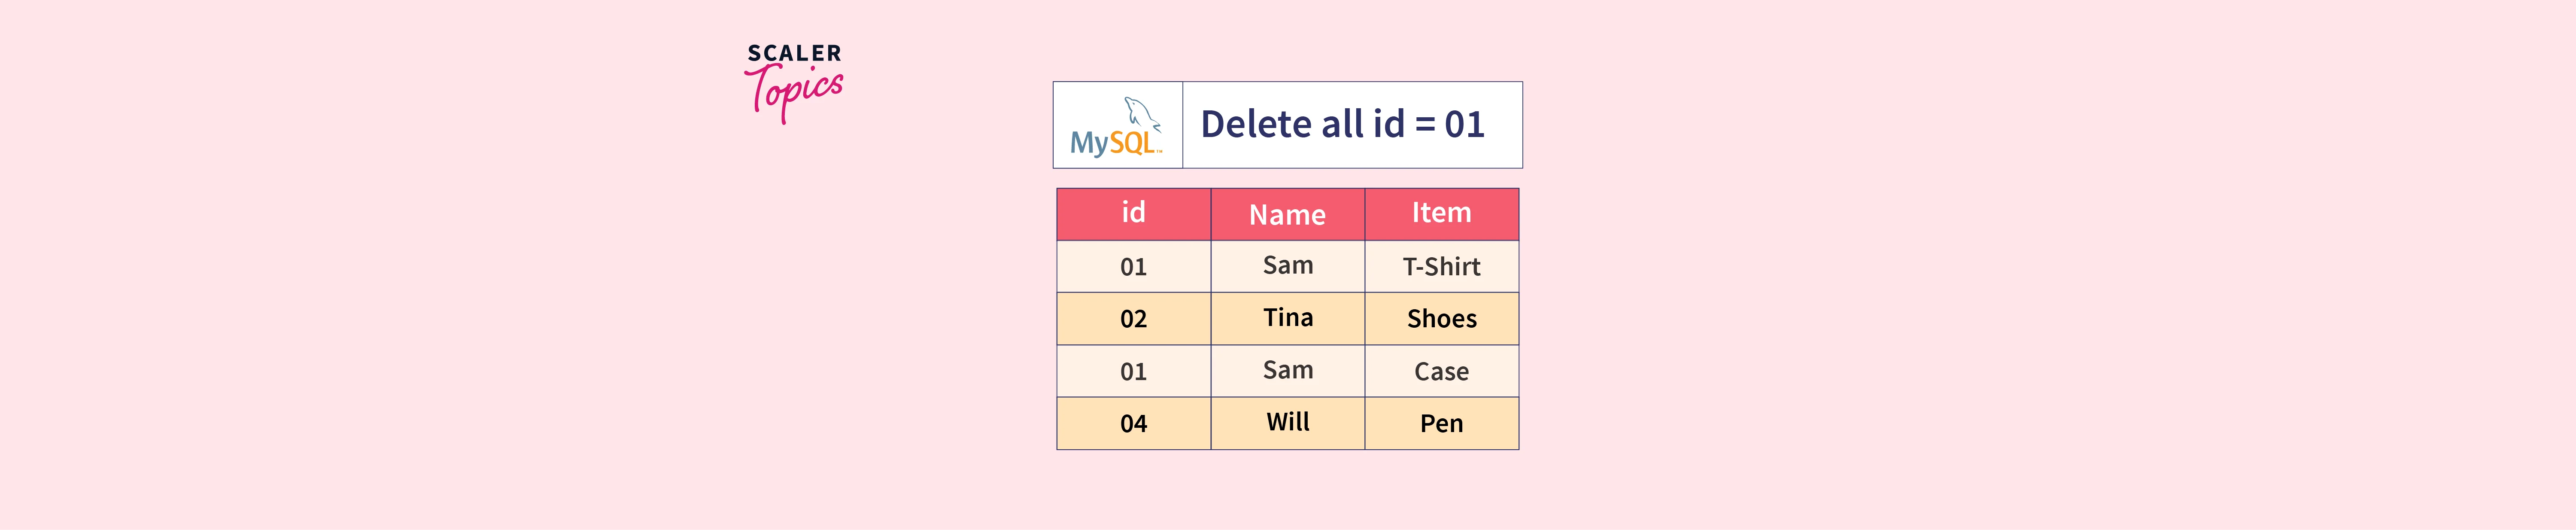Click the Will name cell

pos(1287,423)
